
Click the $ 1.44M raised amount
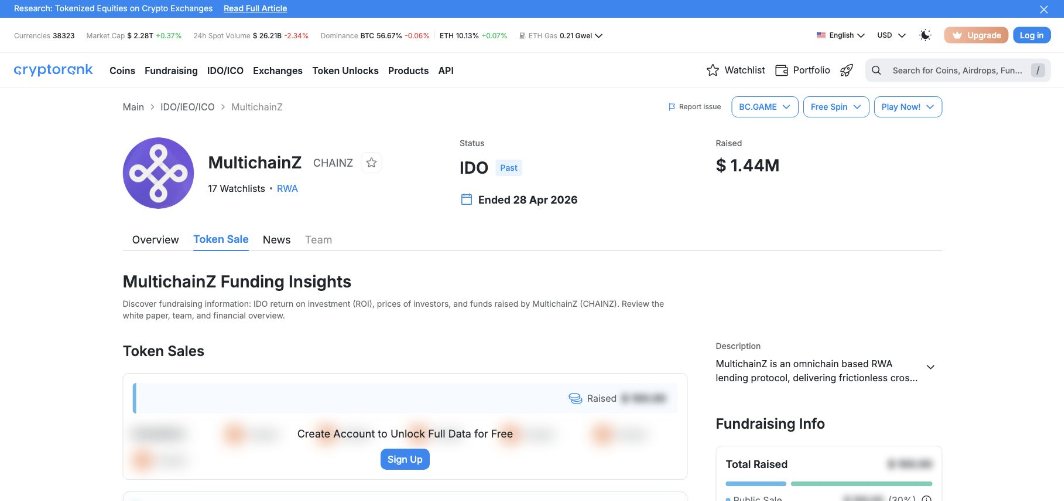[747, 166]
